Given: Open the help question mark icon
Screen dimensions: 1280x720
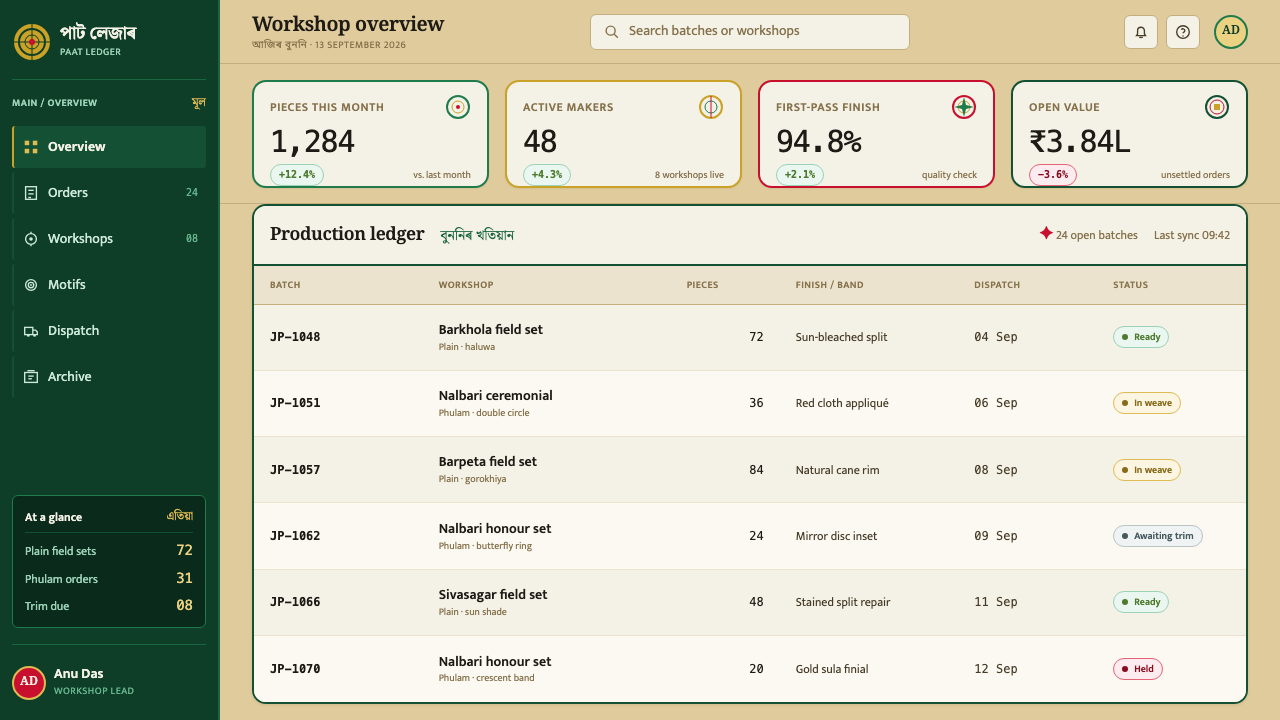Looking at the screenshot, I should 1183,32.
